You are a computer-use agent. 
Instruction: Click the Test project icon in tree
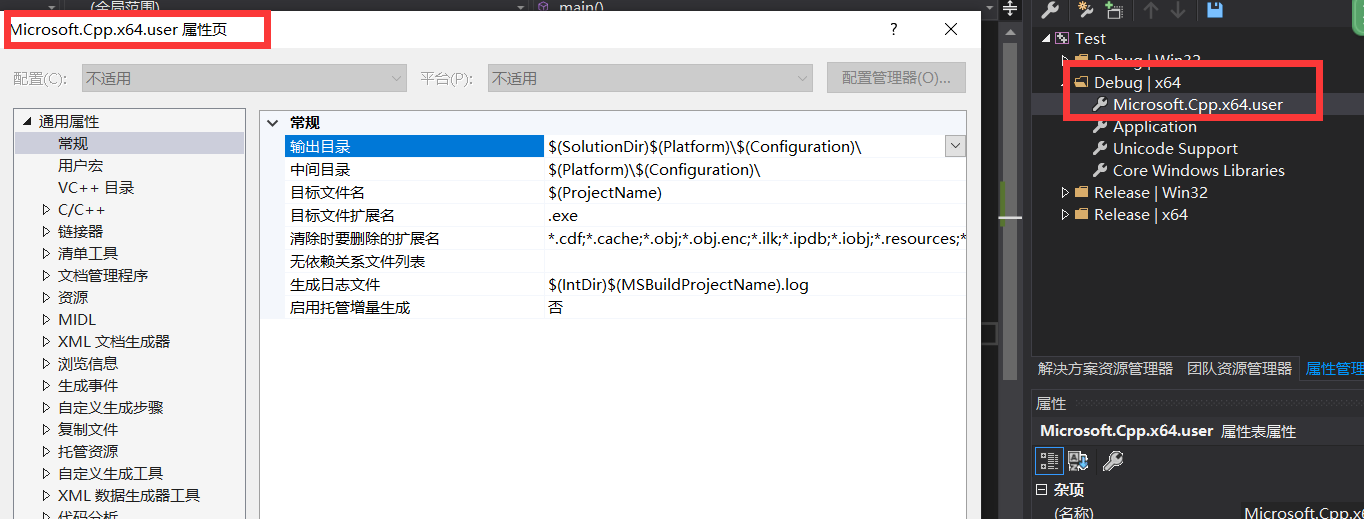(x=1062, y=38)
